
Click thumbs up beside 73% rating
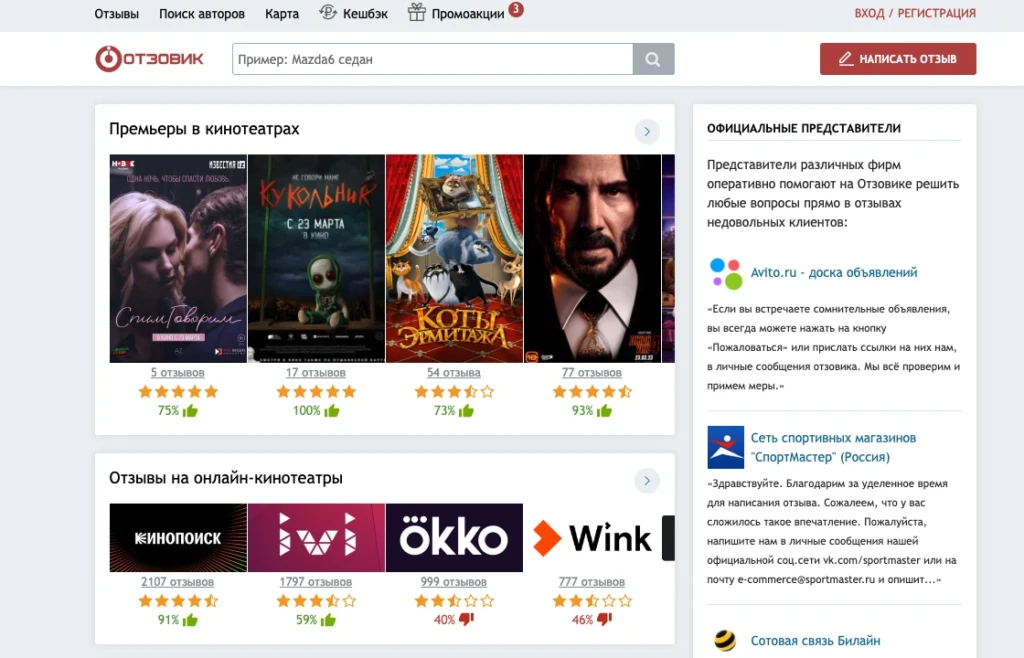pyautogui.click(x=466, y=411)
